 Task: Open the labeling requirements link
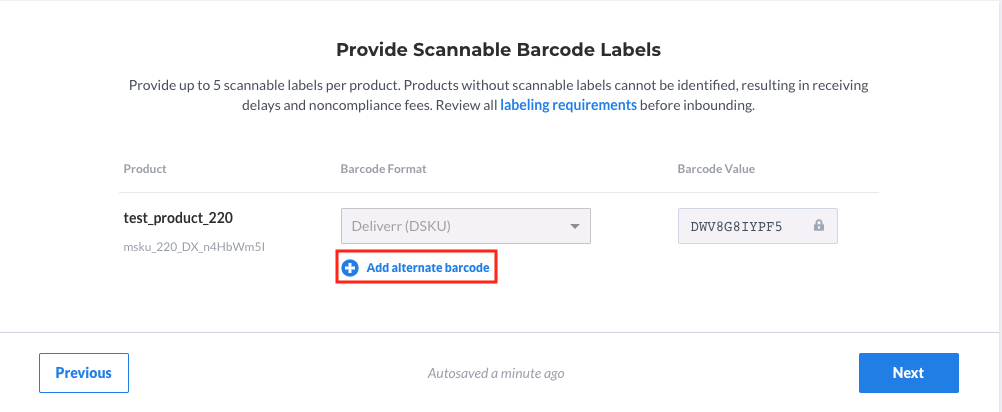tap(568, 105)
